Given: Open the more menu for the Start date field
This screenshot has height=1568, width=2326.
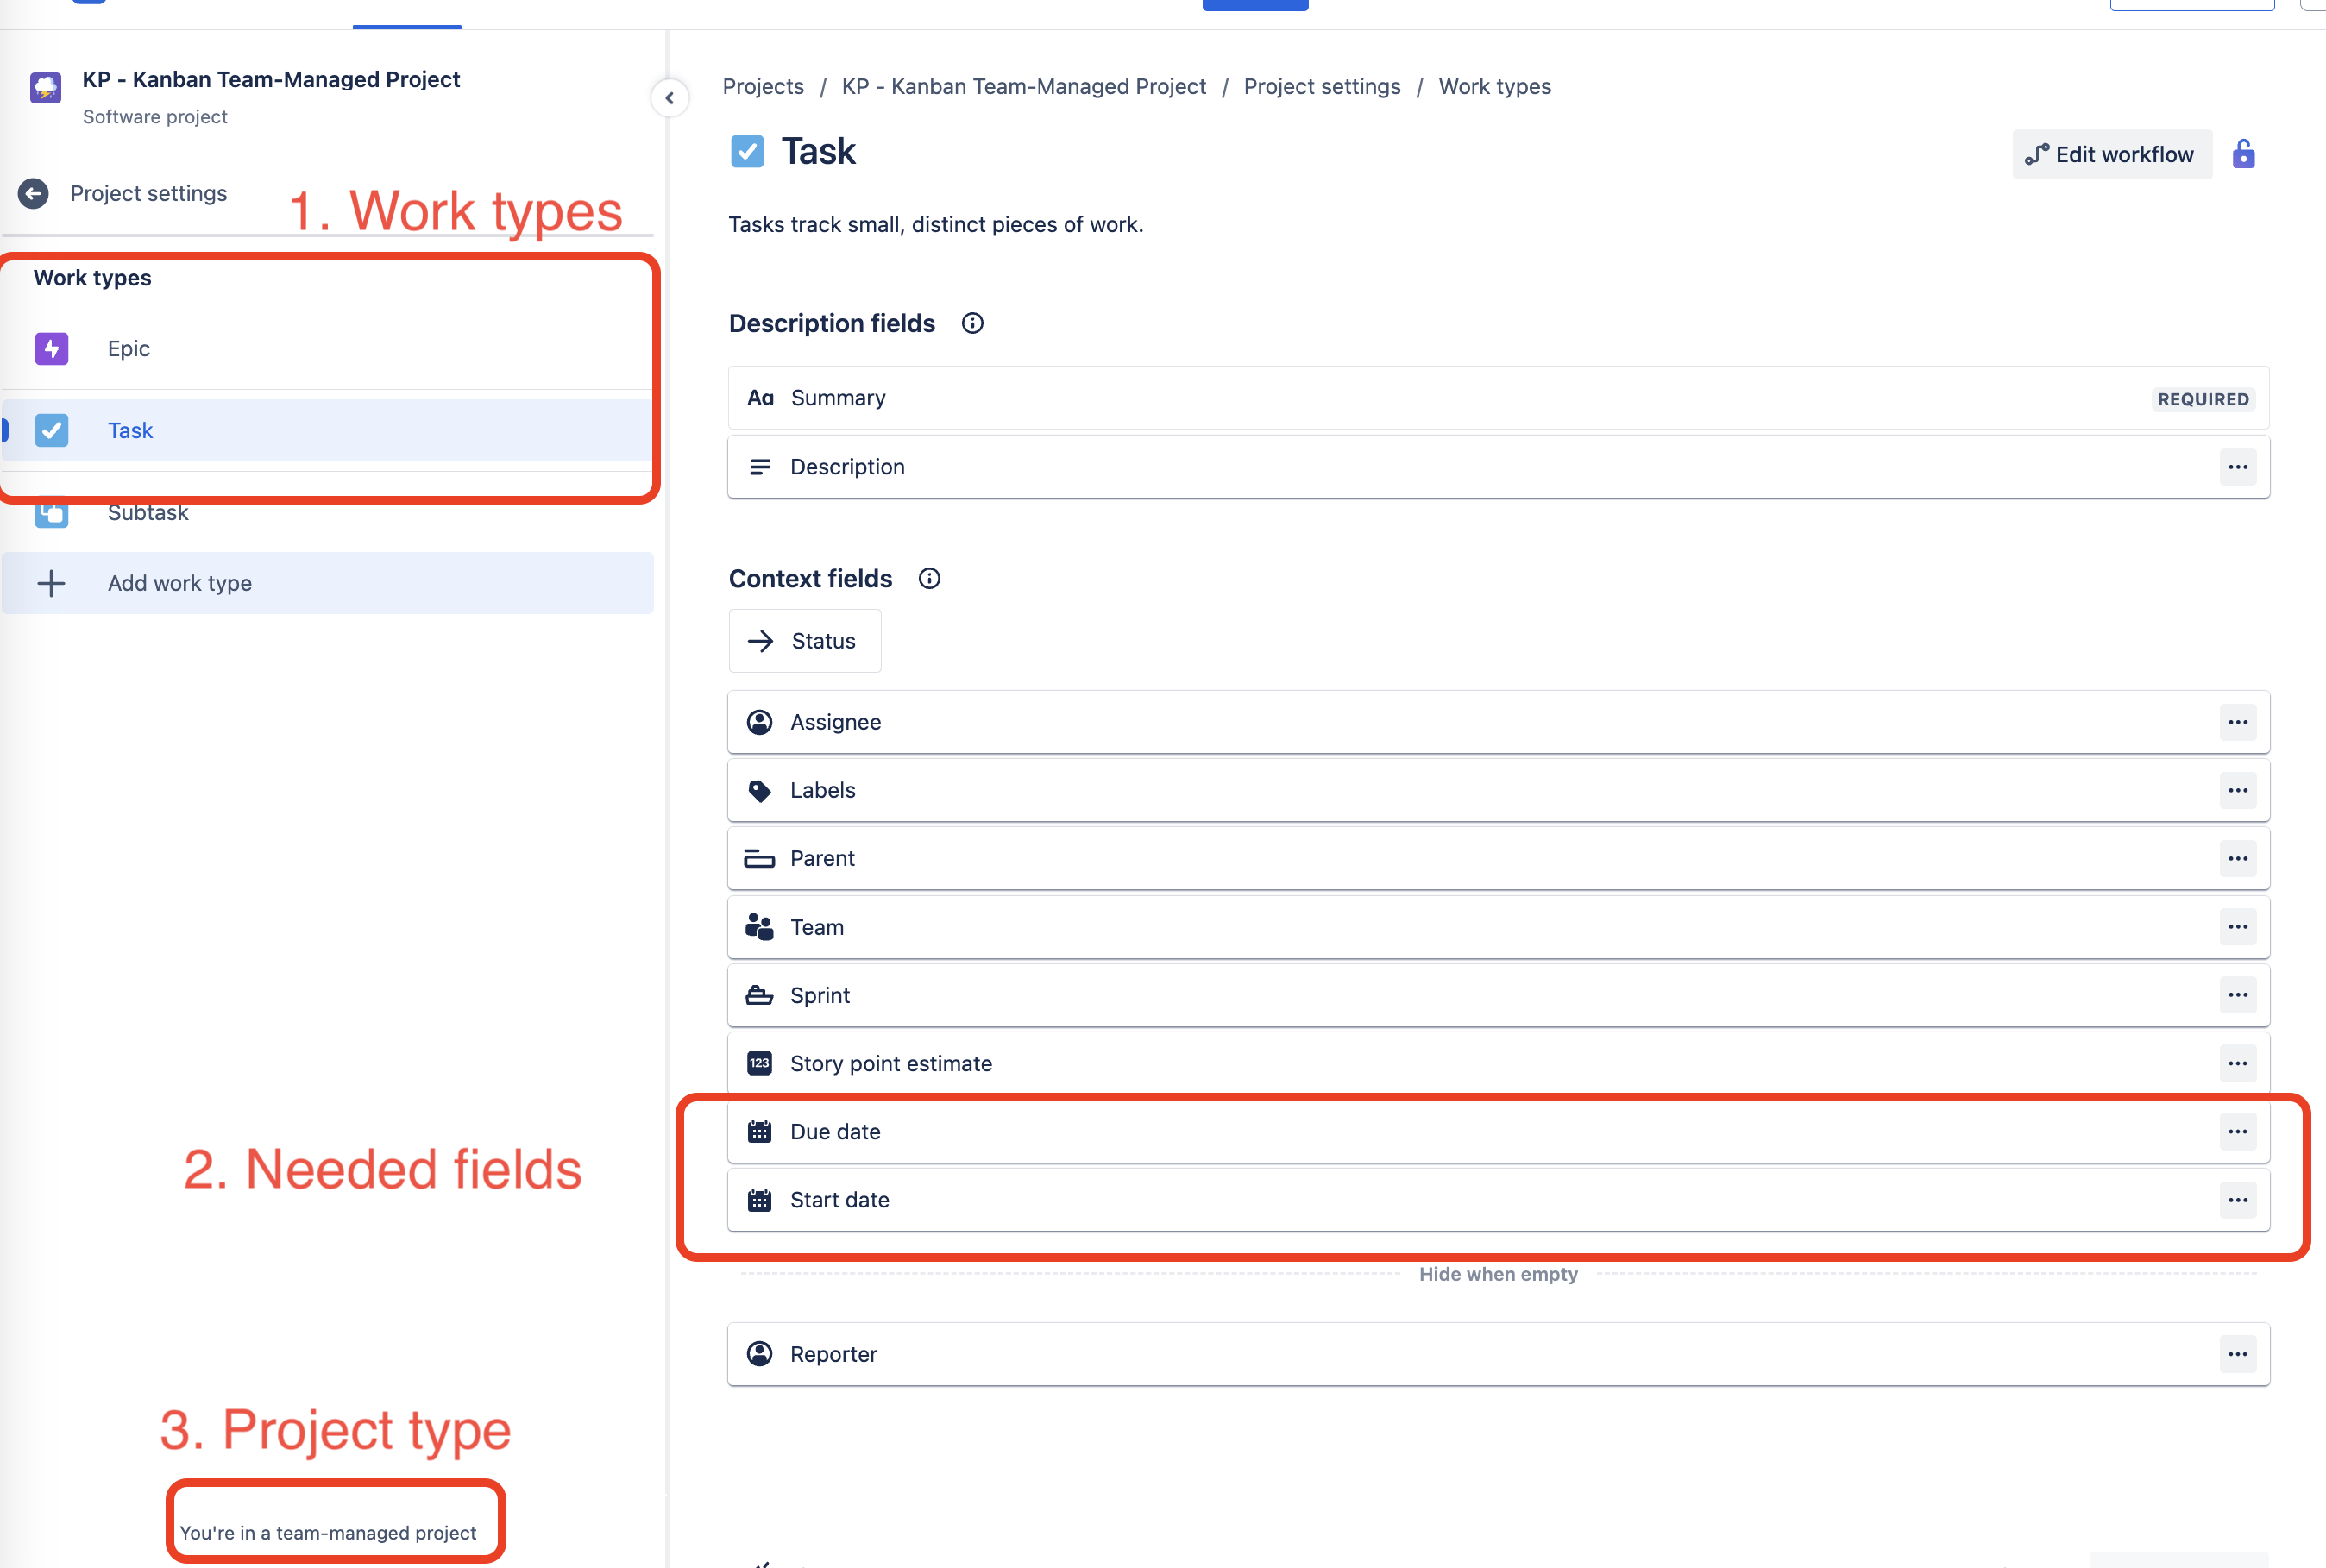Looking at the screenshot, I should tap(2237, 1199).
